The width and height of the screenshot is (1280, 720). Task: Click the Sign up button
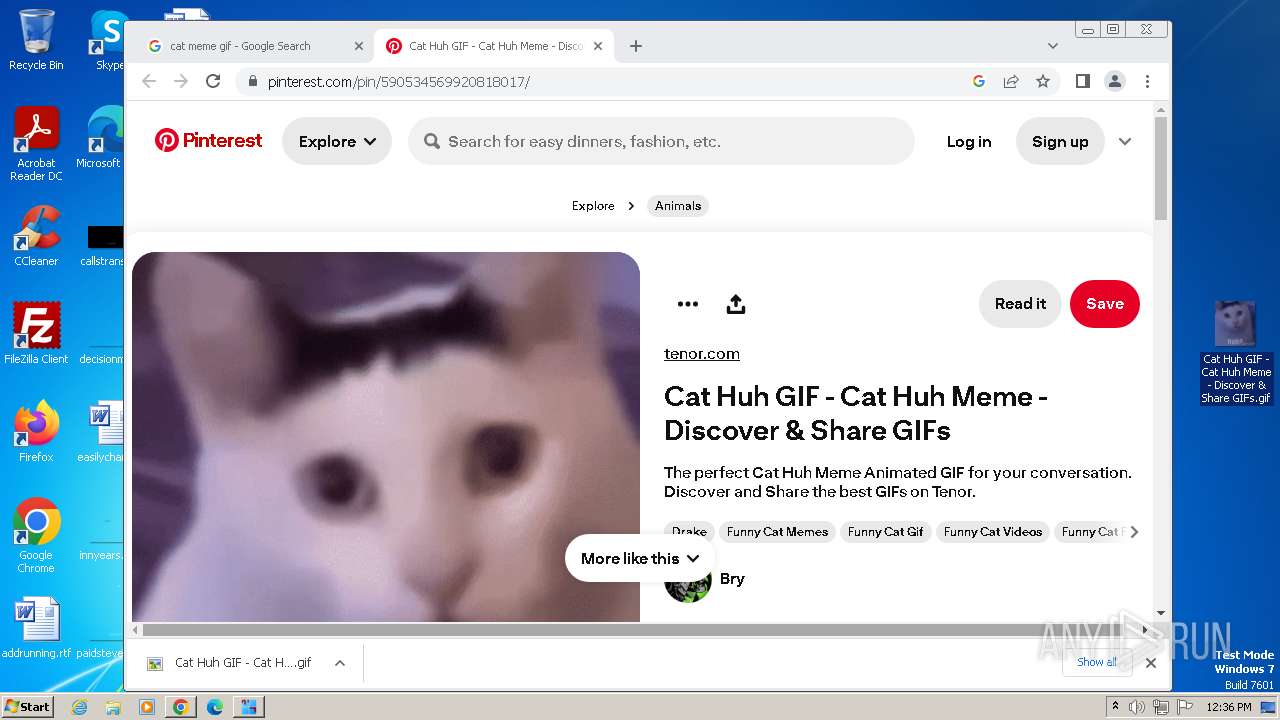coord(1060,141)
